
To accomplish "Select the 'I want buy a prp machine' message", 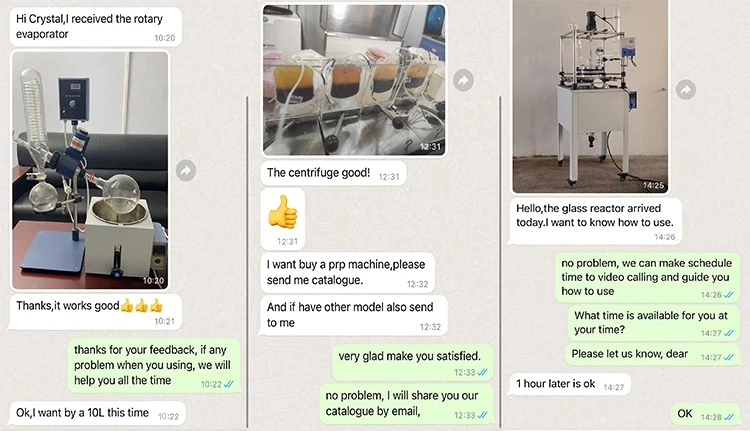I will pos(348,273).
